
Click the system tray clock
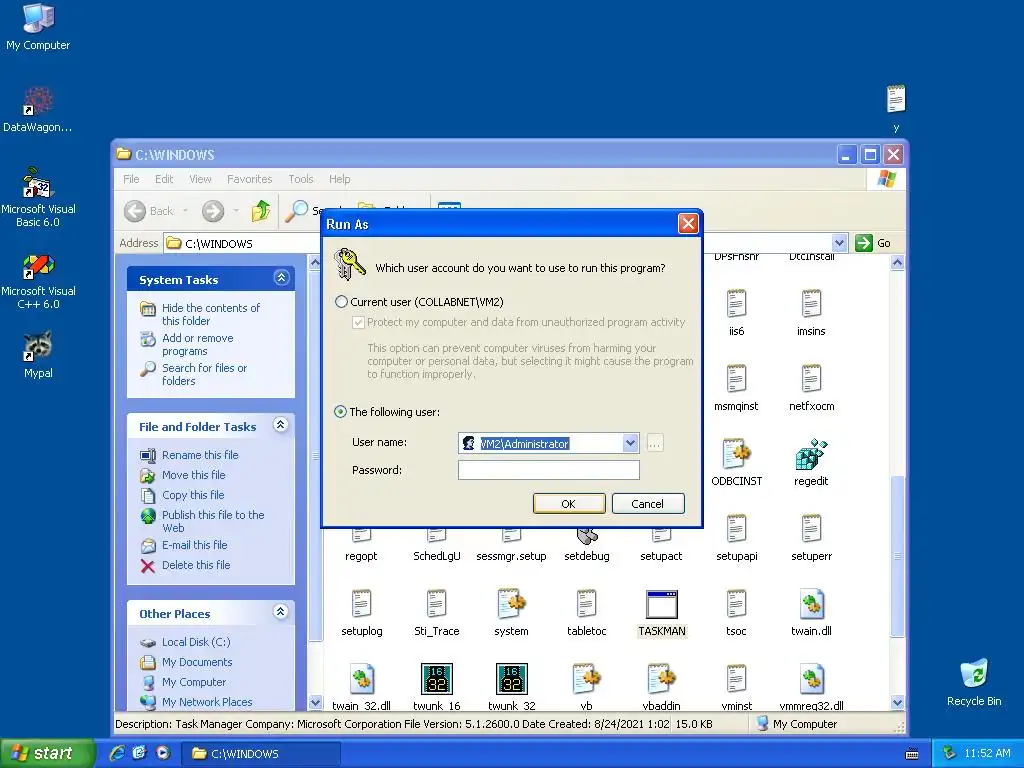tap(987, 753)
